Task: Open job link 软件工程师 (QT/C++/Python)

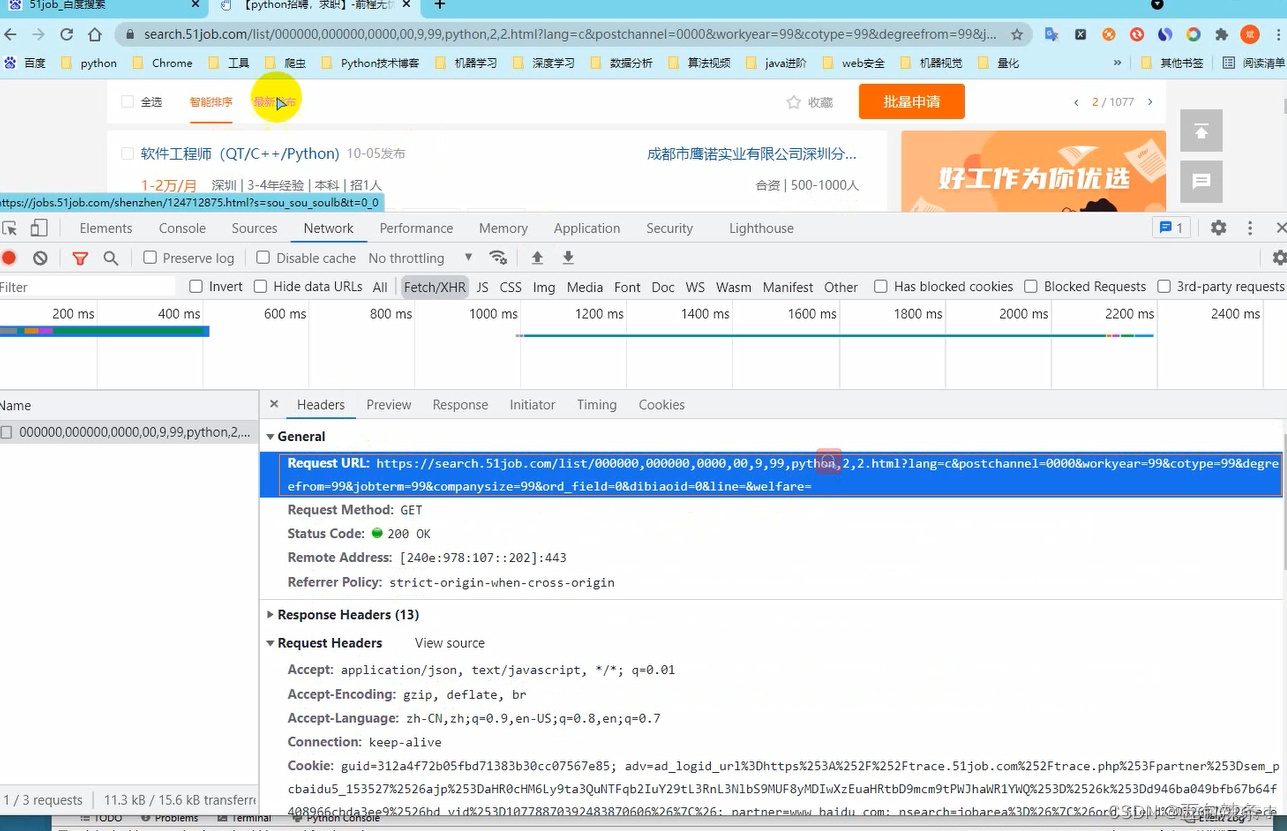Action: tap(240, 154)
